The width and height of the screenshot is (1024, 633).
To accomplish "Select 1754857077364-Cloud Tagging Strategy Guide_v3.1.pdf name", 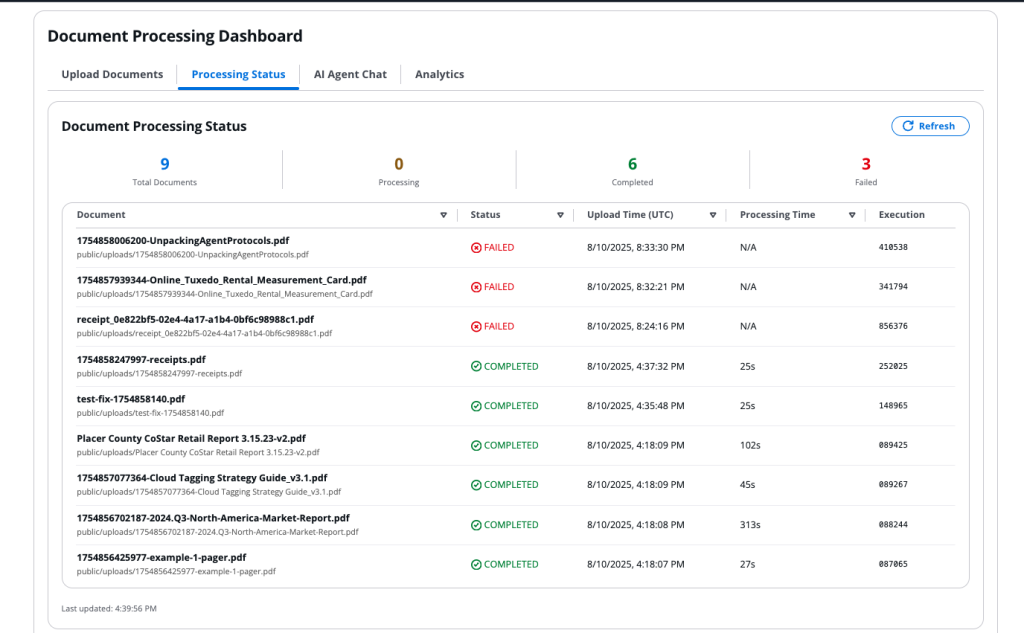I will (202, 478).
